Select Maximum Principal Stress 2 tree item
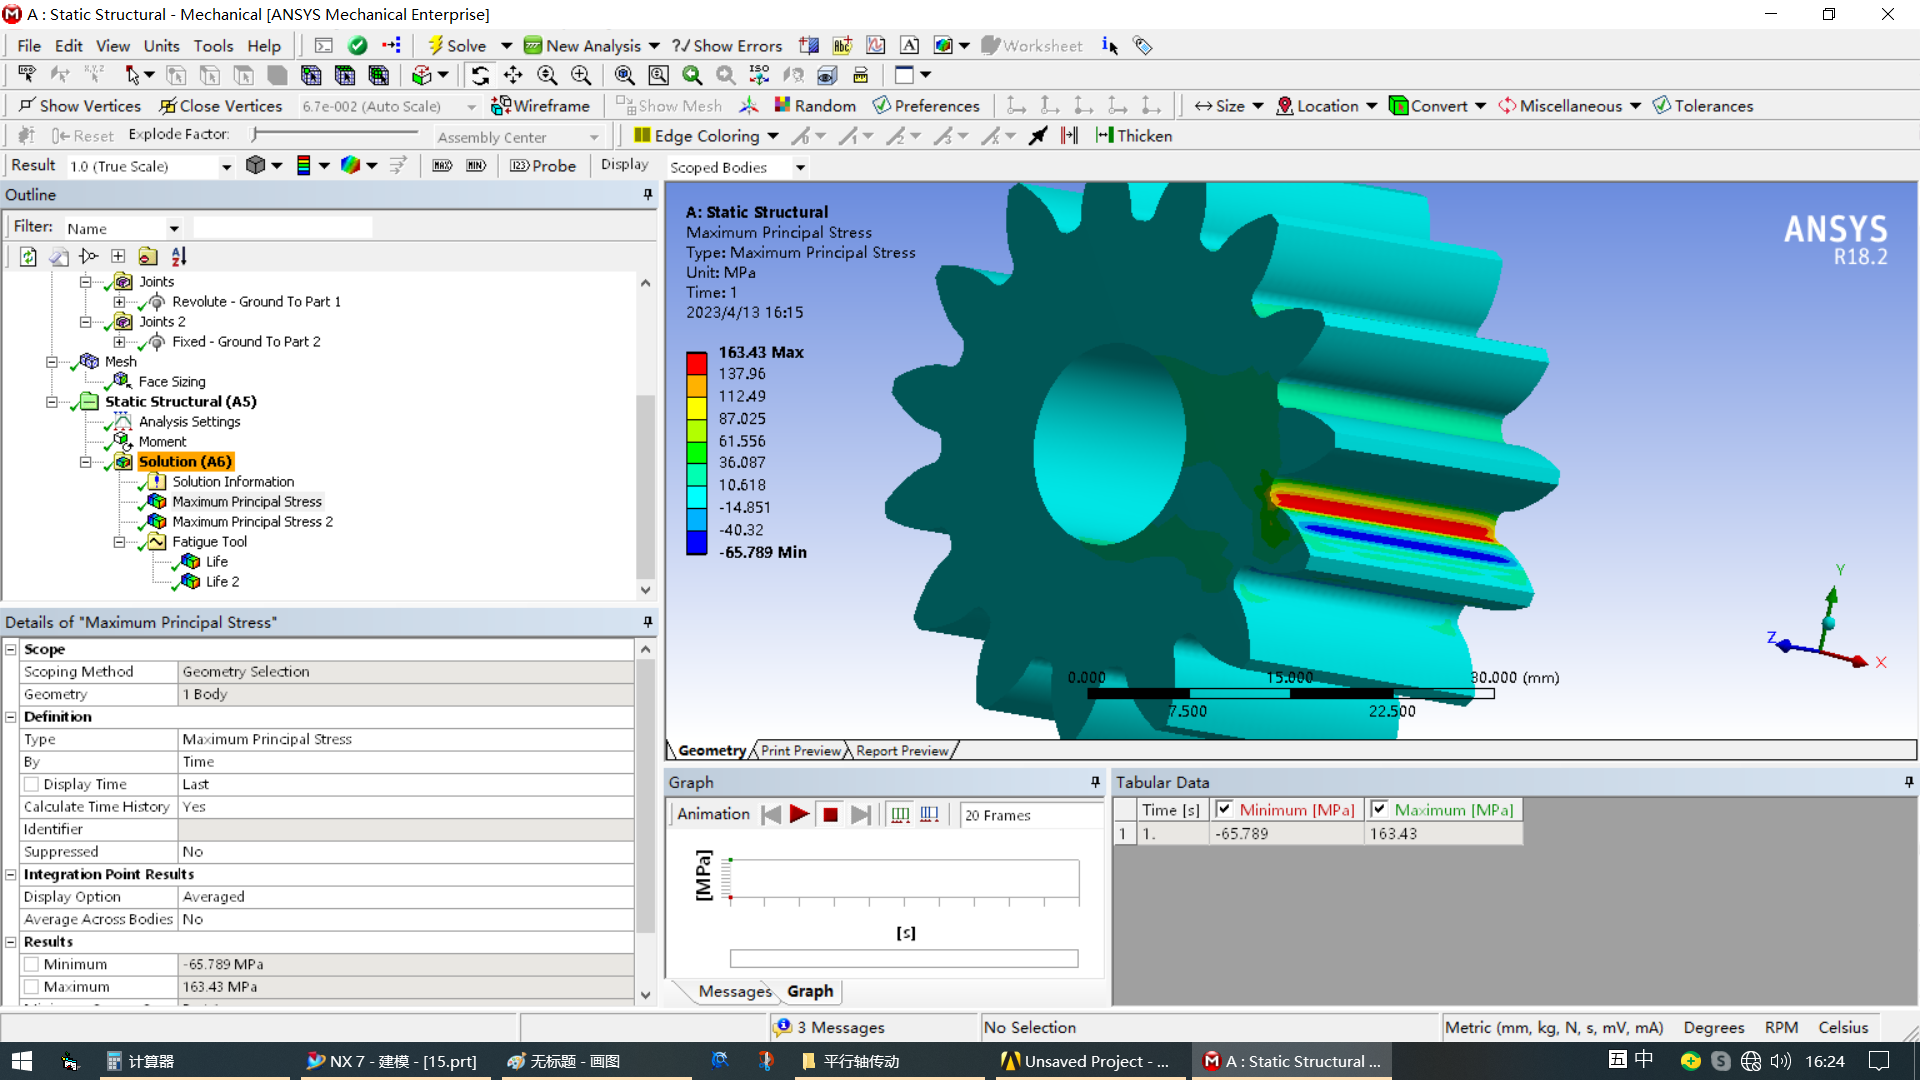This screenshot has height=1080, width=1920. click(x=252, y=522)
